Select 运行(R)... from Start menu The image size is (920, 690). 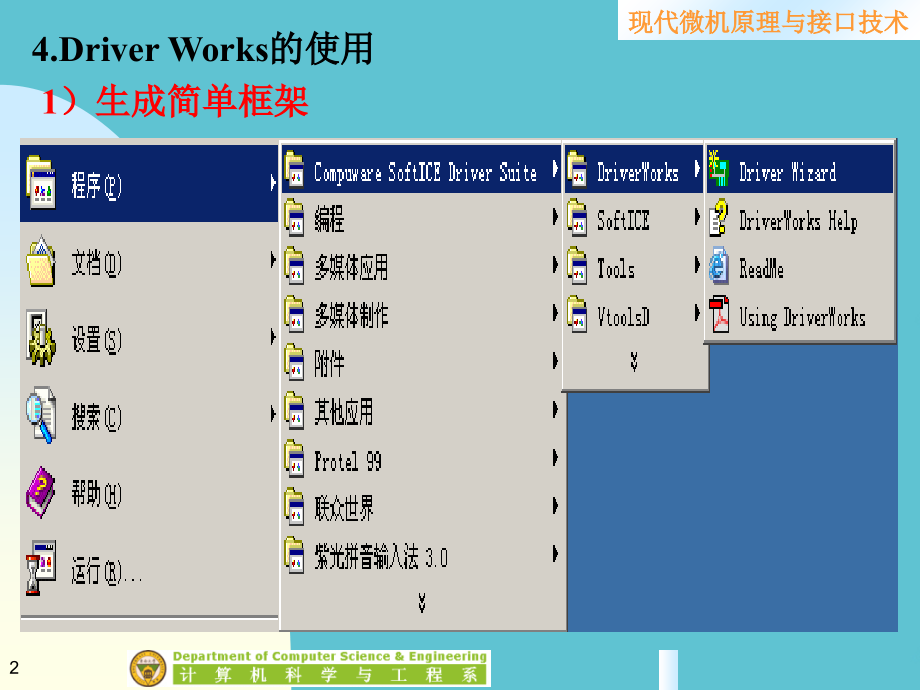point(149,569)
